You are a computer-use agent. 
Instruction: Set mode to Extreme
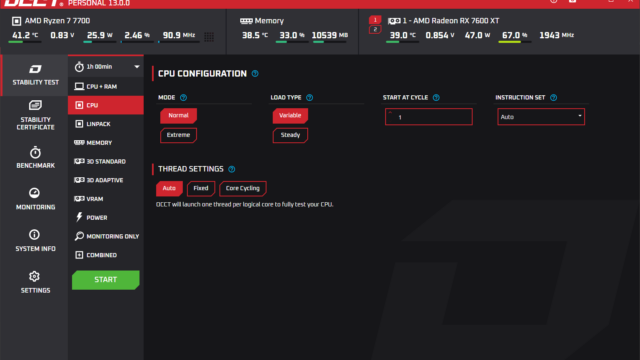tap(178, 135)
